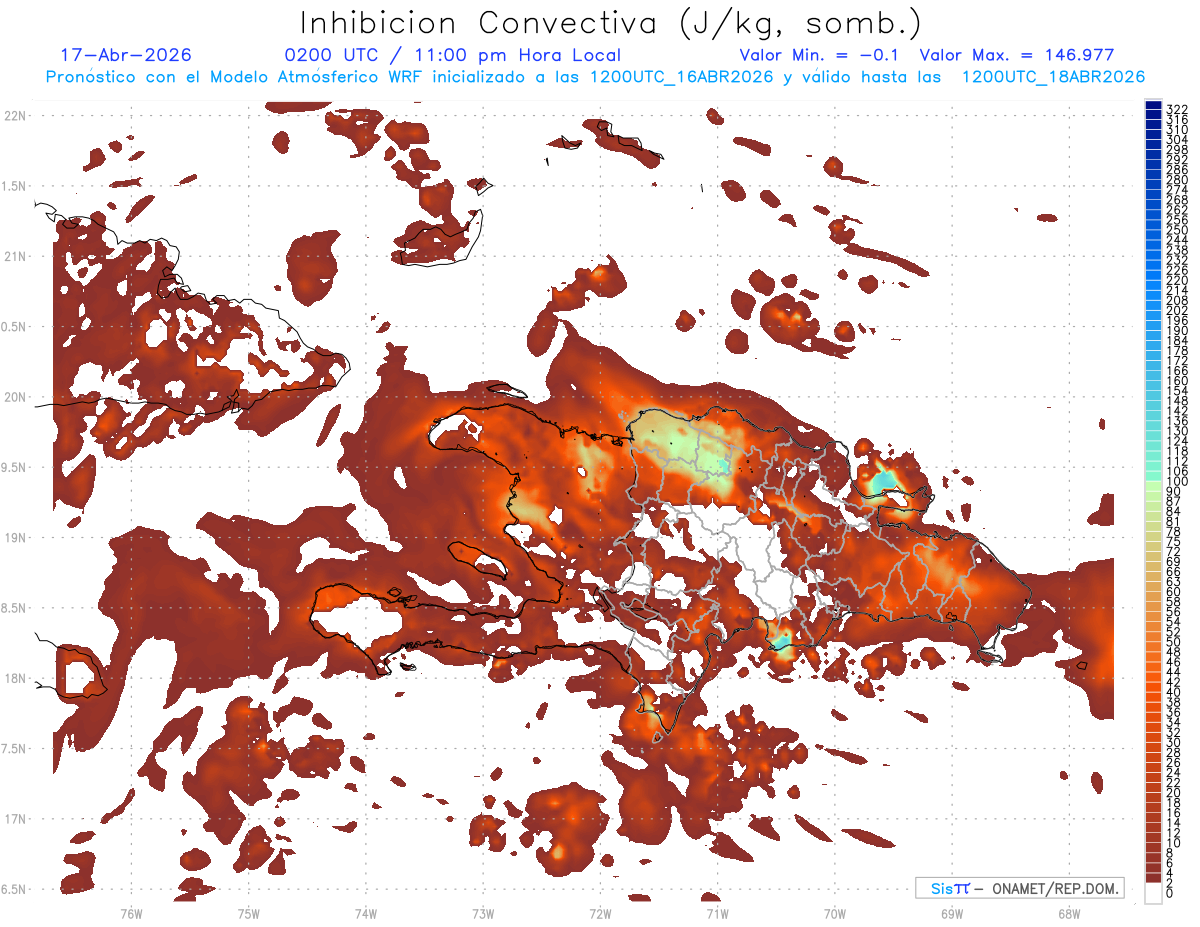
Task: Click the 73W longitude axis label
Action: point(483,914)
